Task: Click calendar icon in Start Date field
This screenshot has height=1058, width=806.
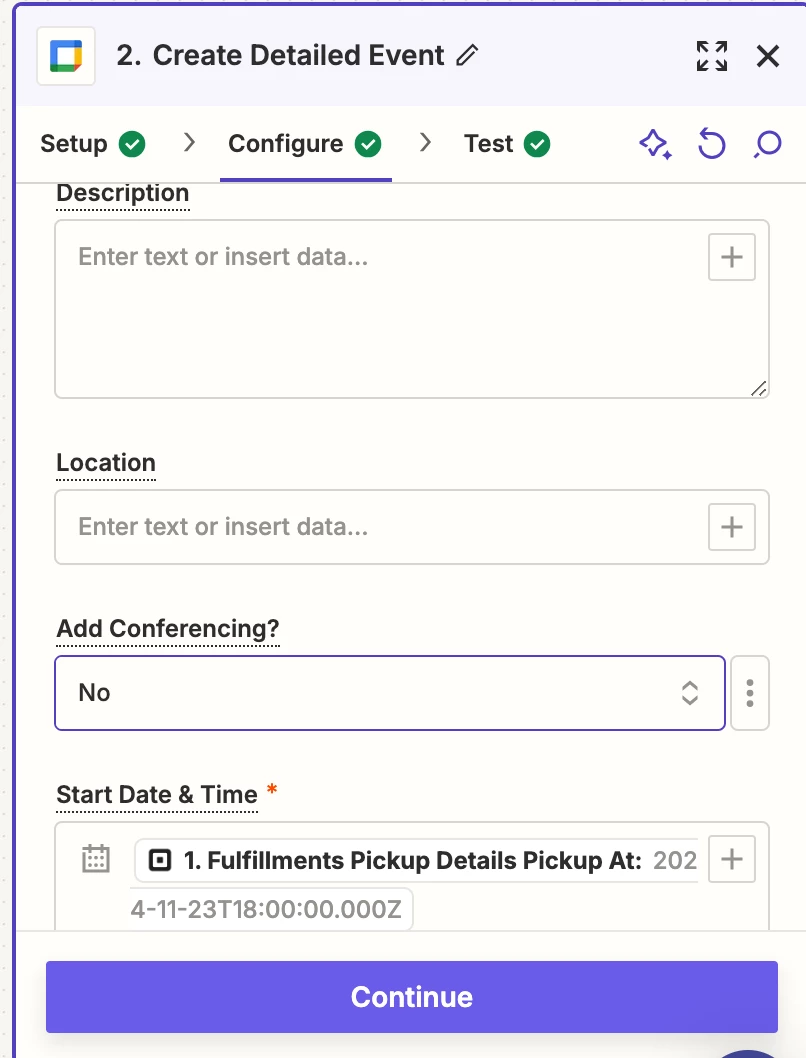Action: [96, 859]
